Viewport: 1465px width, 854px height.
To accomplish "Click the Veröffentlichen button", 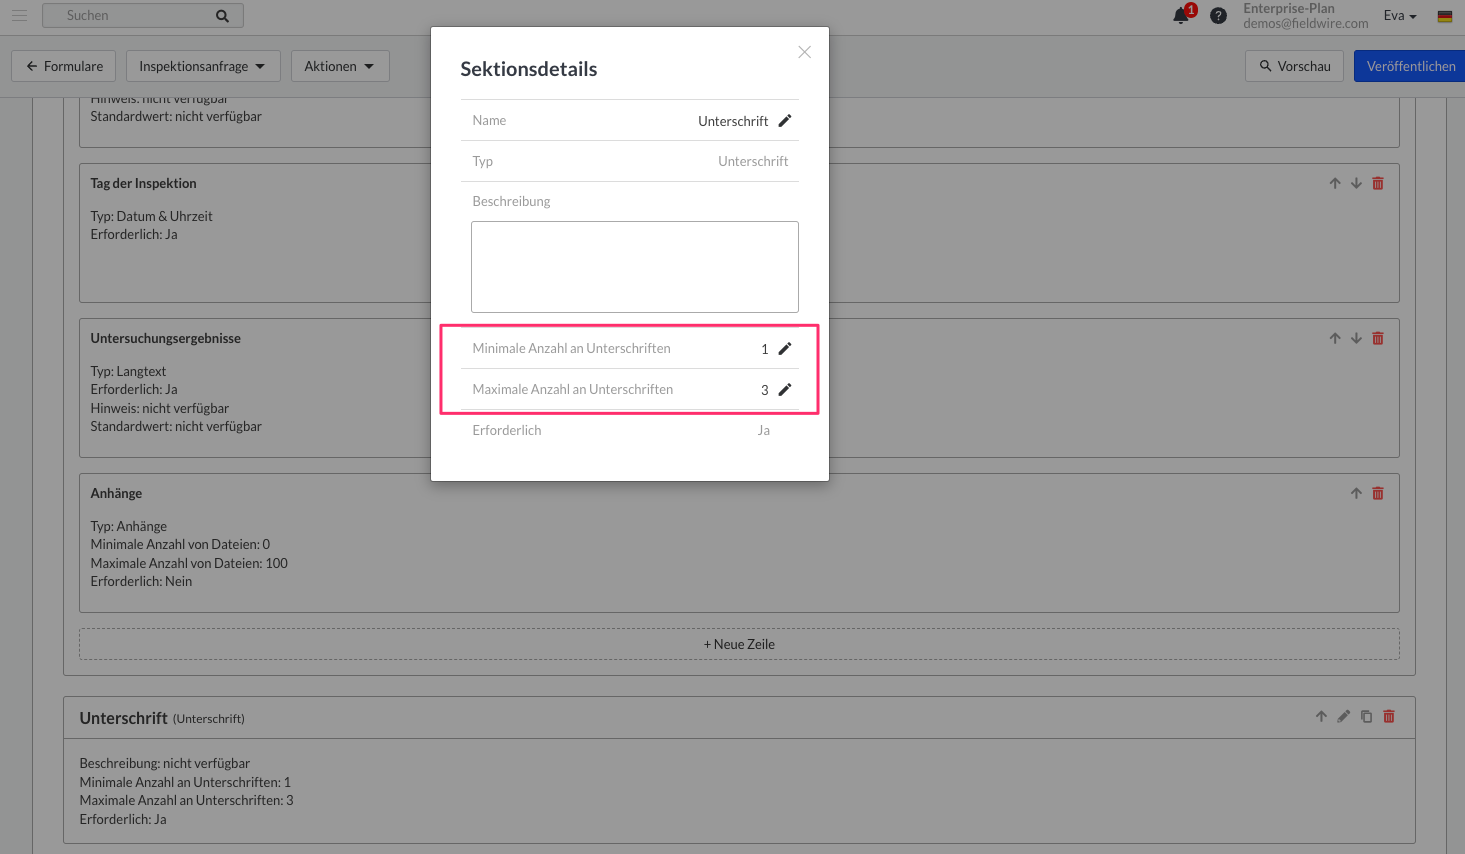I will [1410, 66].
